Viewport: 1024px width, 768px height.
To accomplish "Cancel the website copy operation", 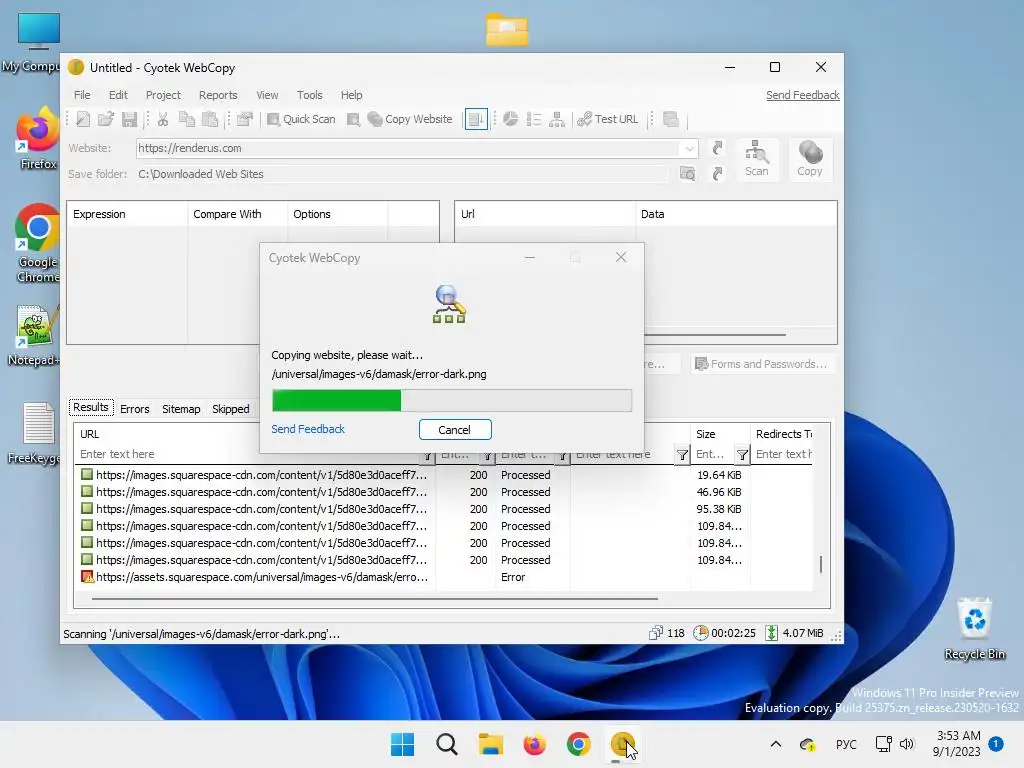I will [x=455, y=430].
